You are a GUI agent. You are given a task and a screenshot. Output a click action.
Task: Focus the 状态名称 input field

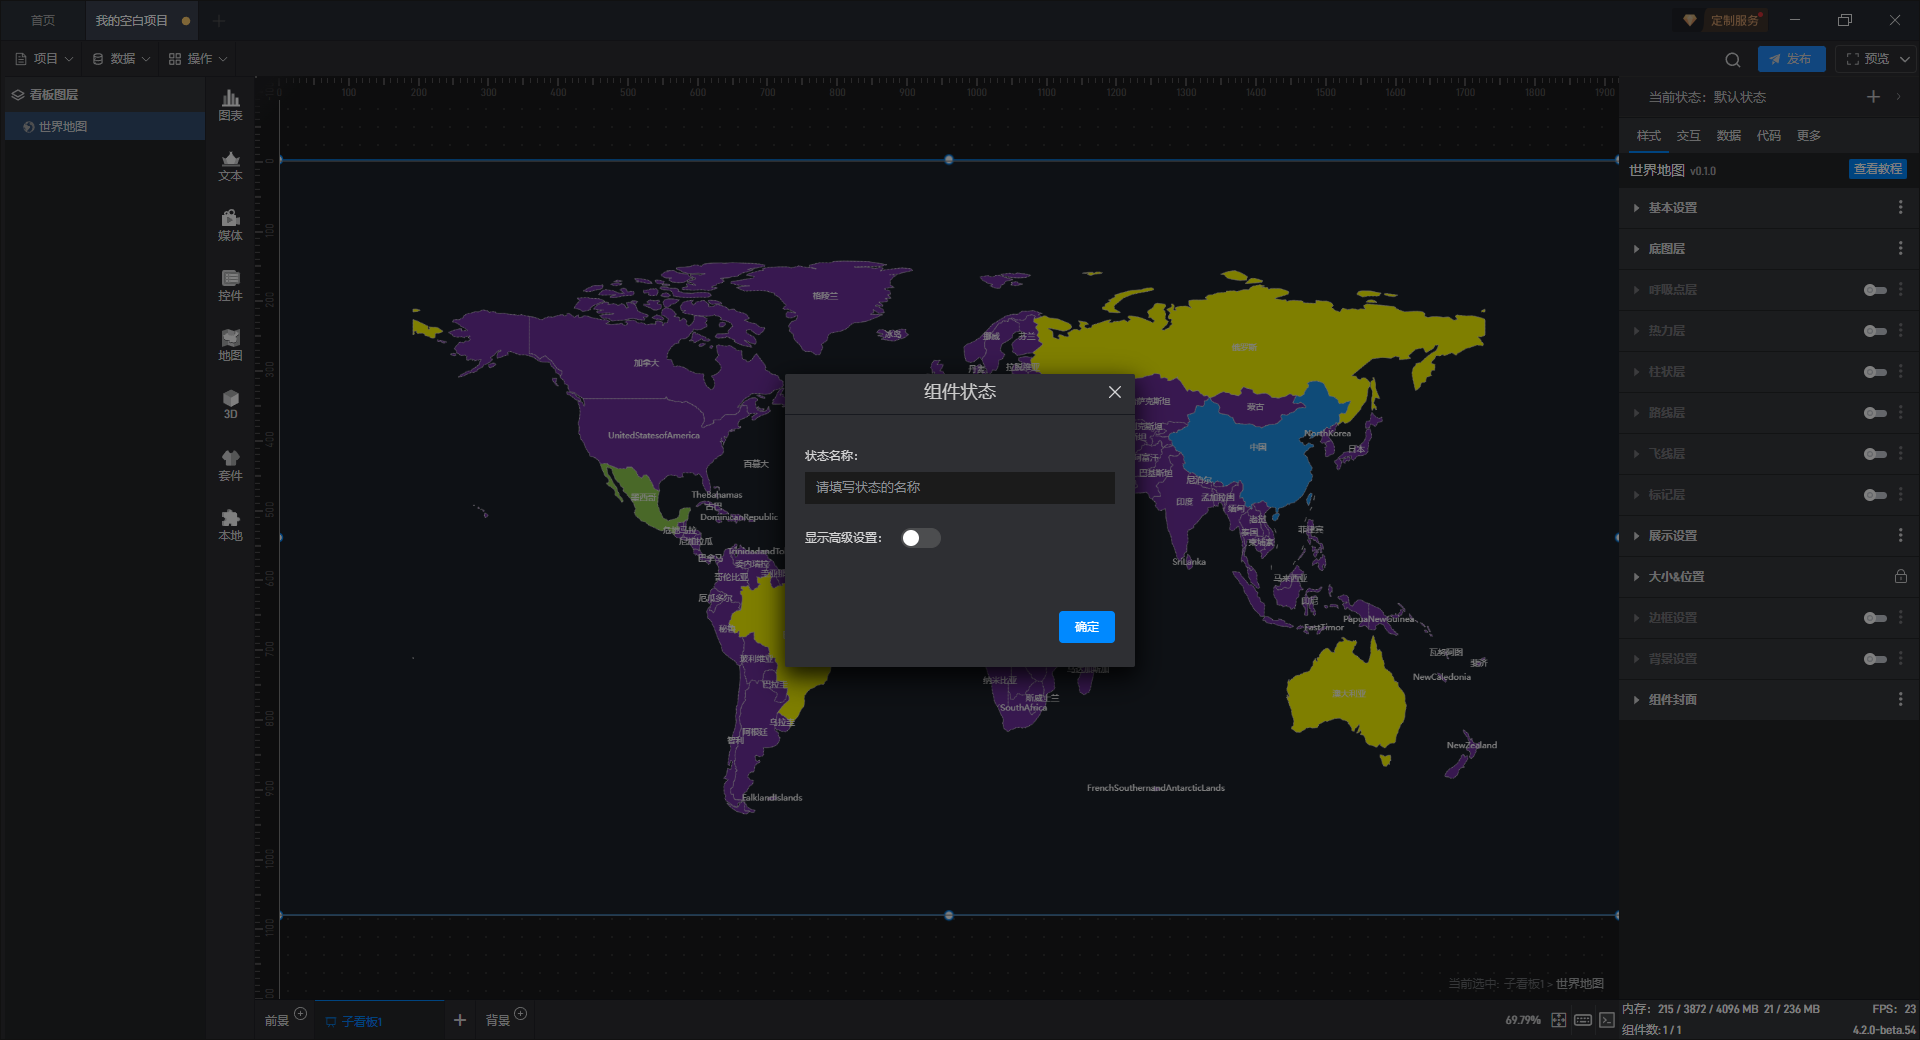959,488
